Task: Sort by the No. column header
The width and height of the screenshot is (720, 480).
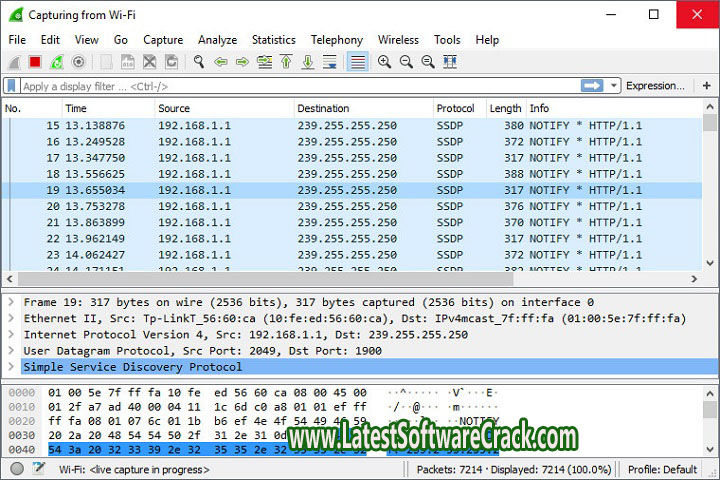Action: [32, 108]
